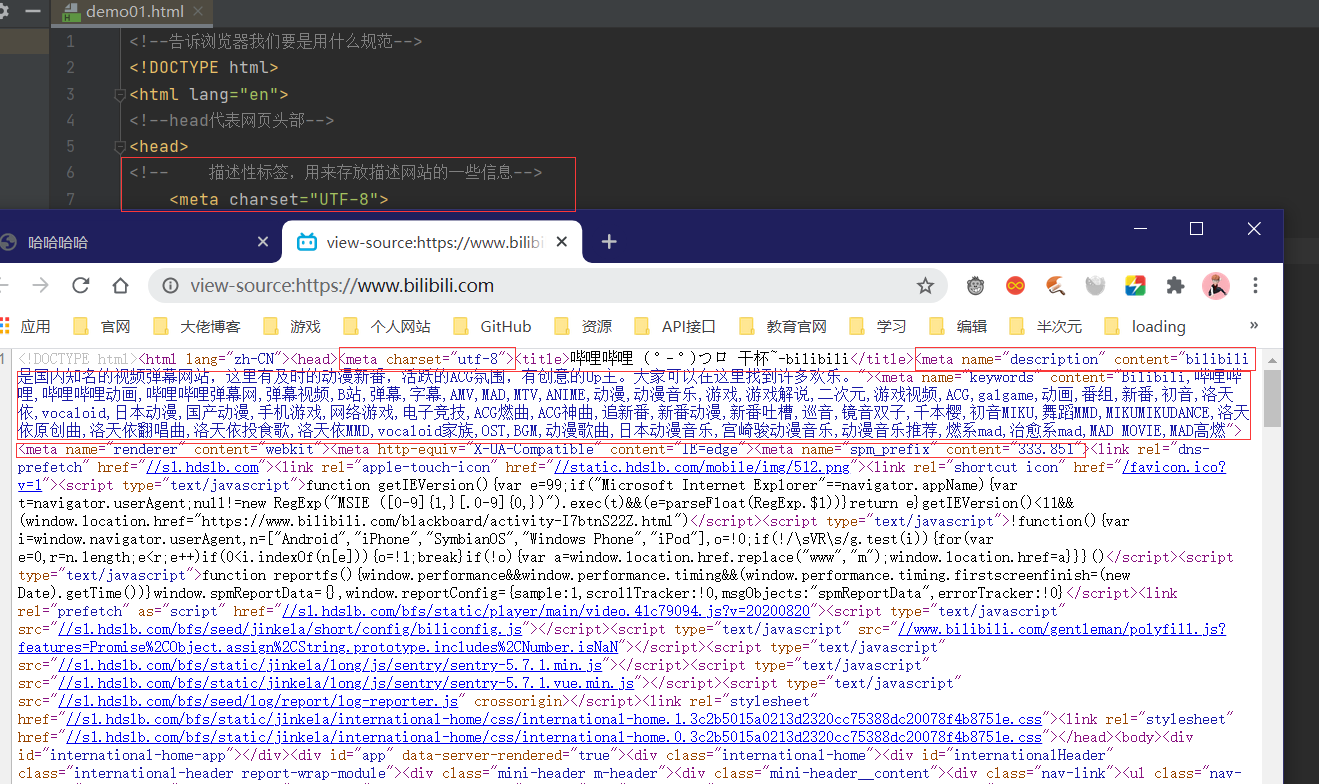1319x784 pixels.
Task: Open the 个人网站 bookmark folder
Action: coord(386,326)
